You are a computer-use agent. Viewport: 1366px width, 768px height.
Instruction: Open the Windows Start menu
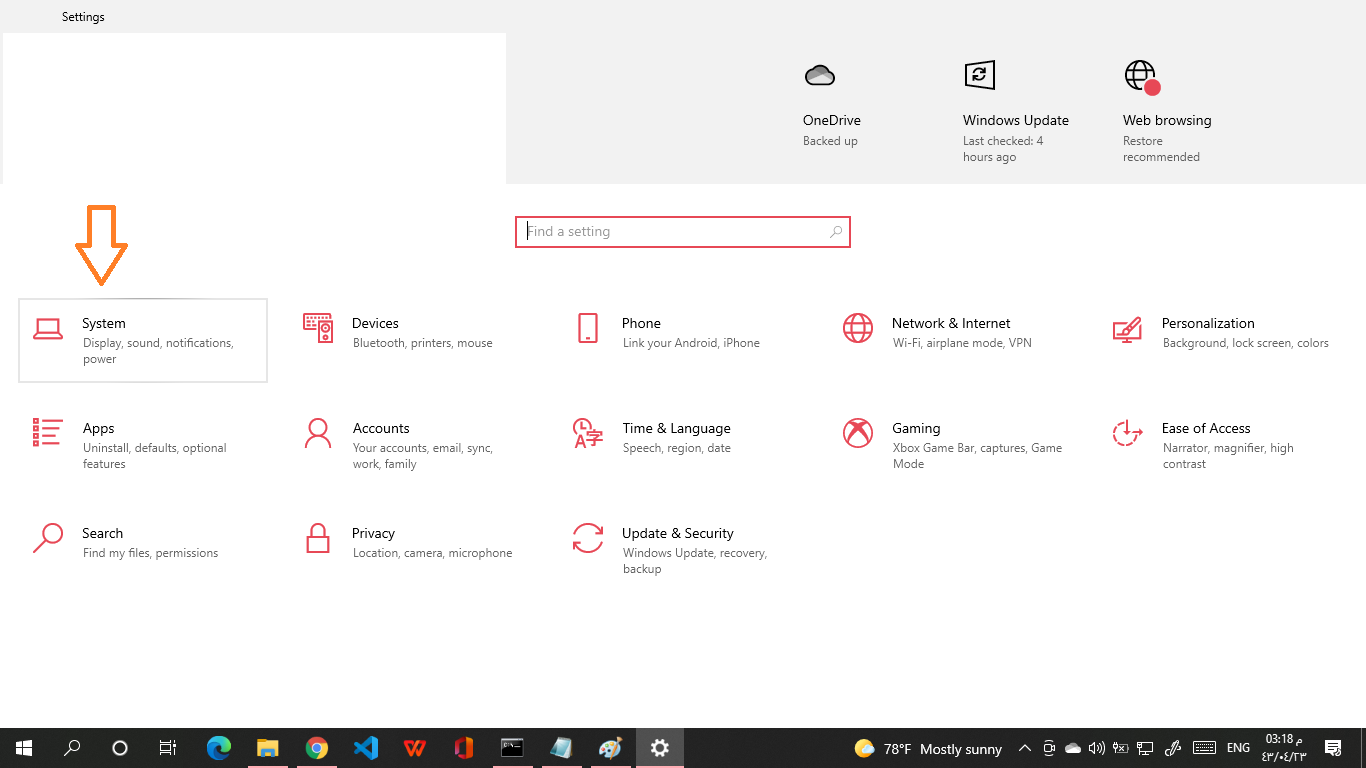click(x=24, y=748)
